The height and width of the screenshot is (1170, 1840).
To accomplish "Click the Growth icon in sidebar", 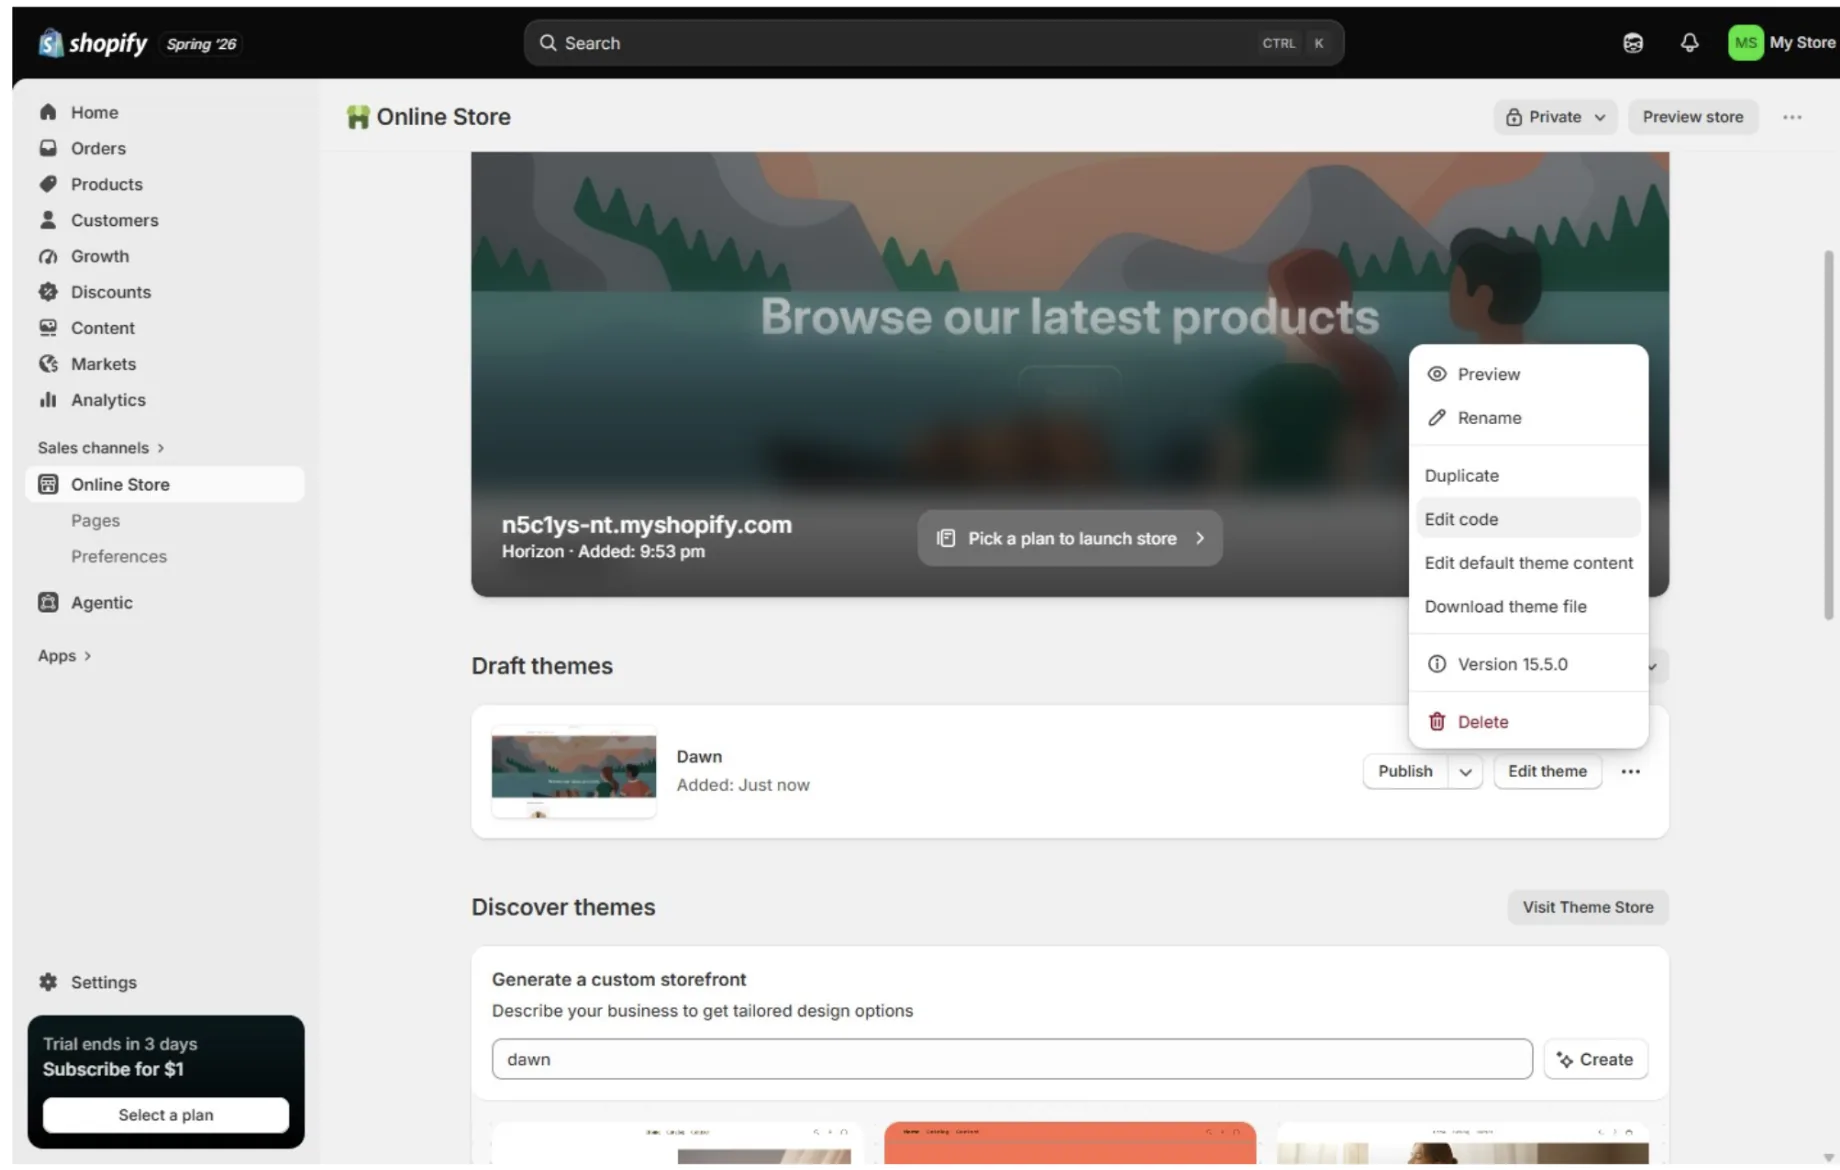I will pos(48,256).
